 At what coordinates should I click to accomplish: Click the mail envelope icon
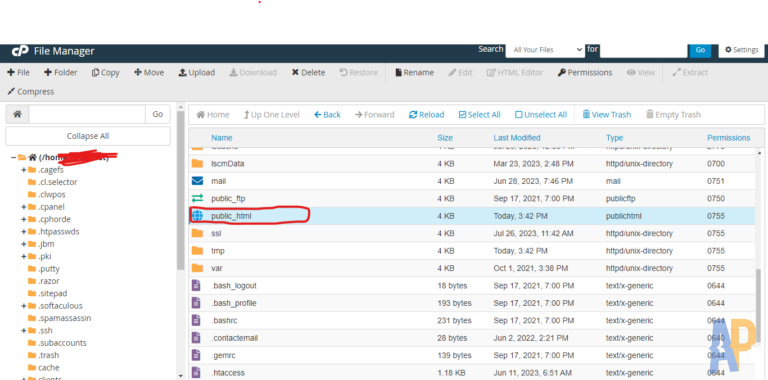(x=197, y=181)
